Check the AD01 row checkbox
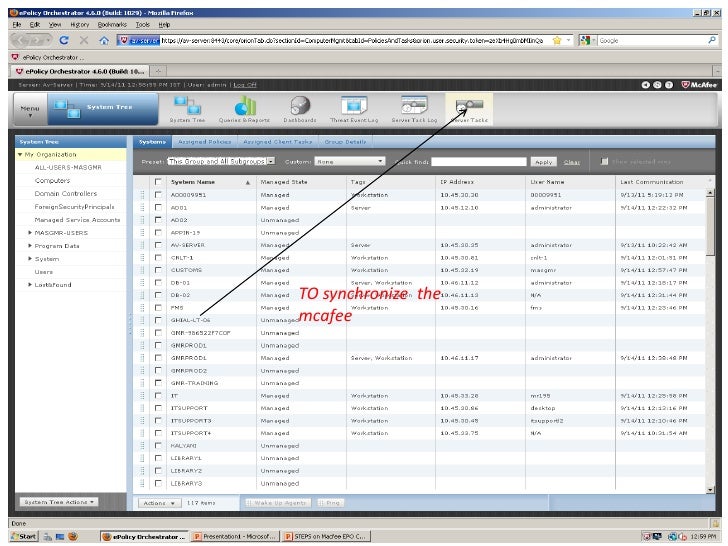Image resolution: width=728 pixels, height=546 pixels. coord(158,208)
